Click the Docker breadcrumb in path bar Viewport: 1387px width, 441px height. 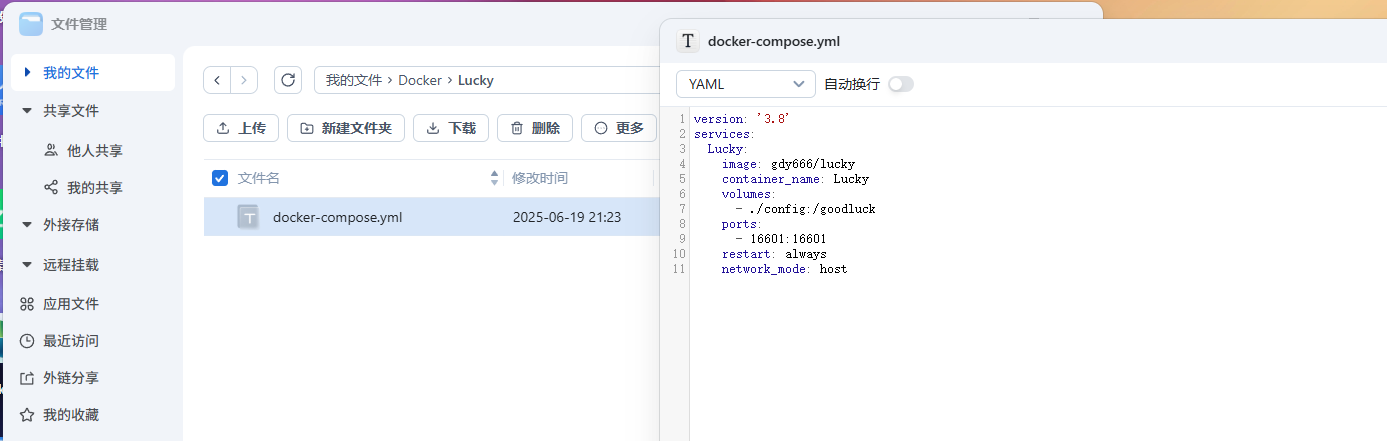tap(420, 80)
